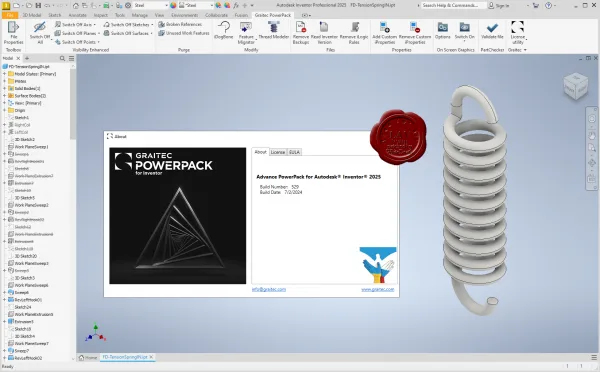Select the Work PlaneSweep1 tree item

point(31,147)
